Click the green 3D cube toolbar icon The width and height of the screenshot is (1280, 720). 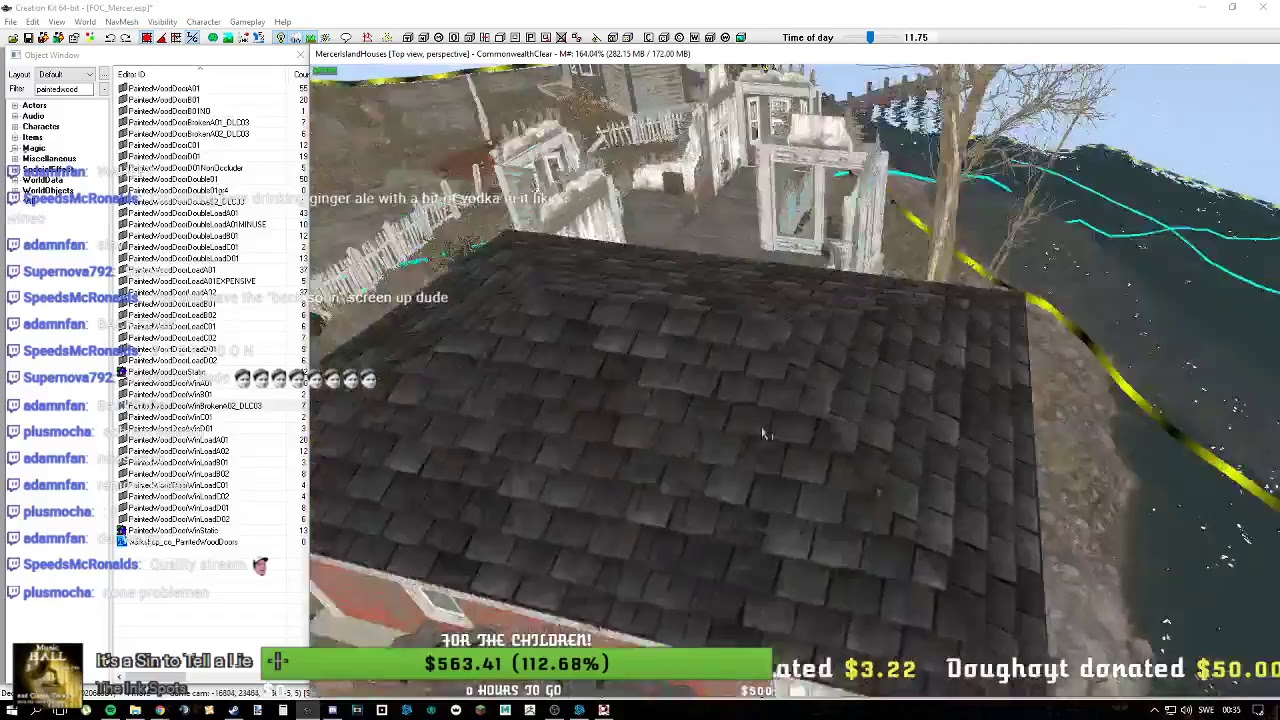740,37
